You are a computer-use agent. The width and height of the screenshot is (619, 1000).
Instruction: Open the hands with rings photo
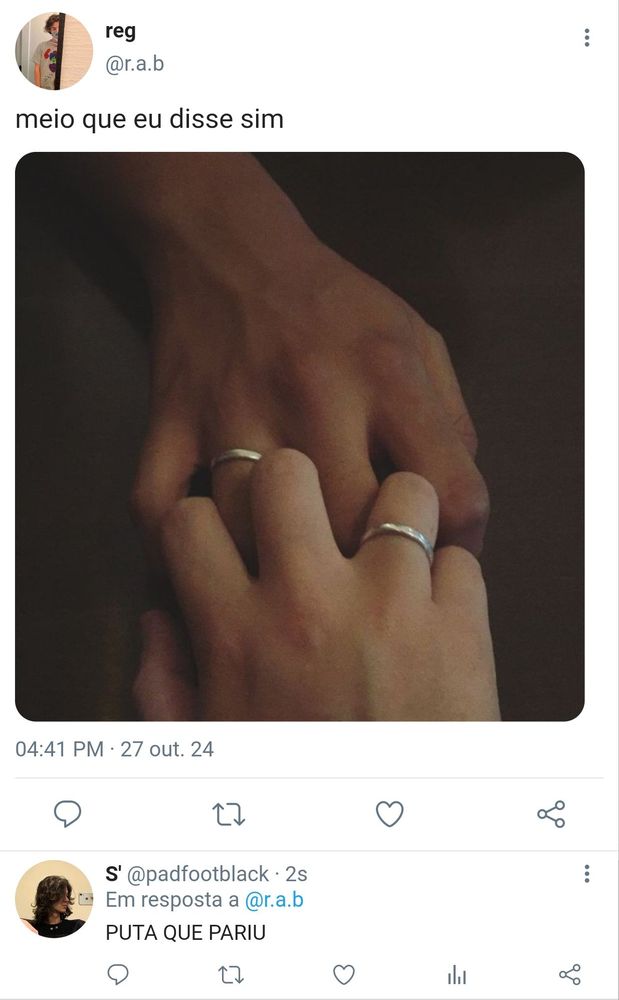tap(300, 436)
